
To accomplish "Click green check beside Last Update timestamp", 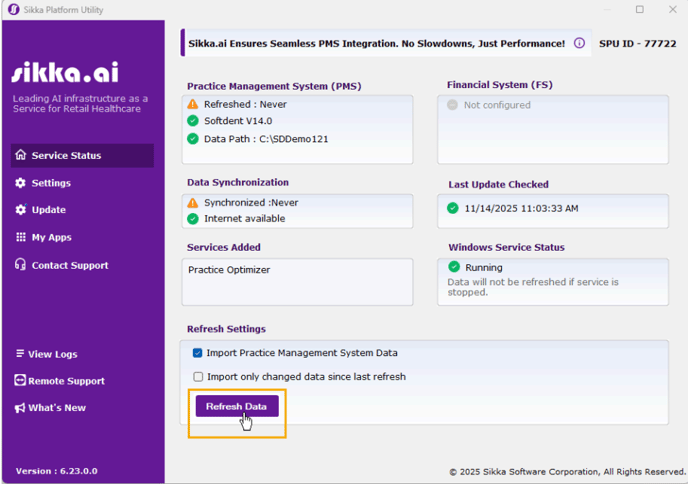I will point(454,208).
